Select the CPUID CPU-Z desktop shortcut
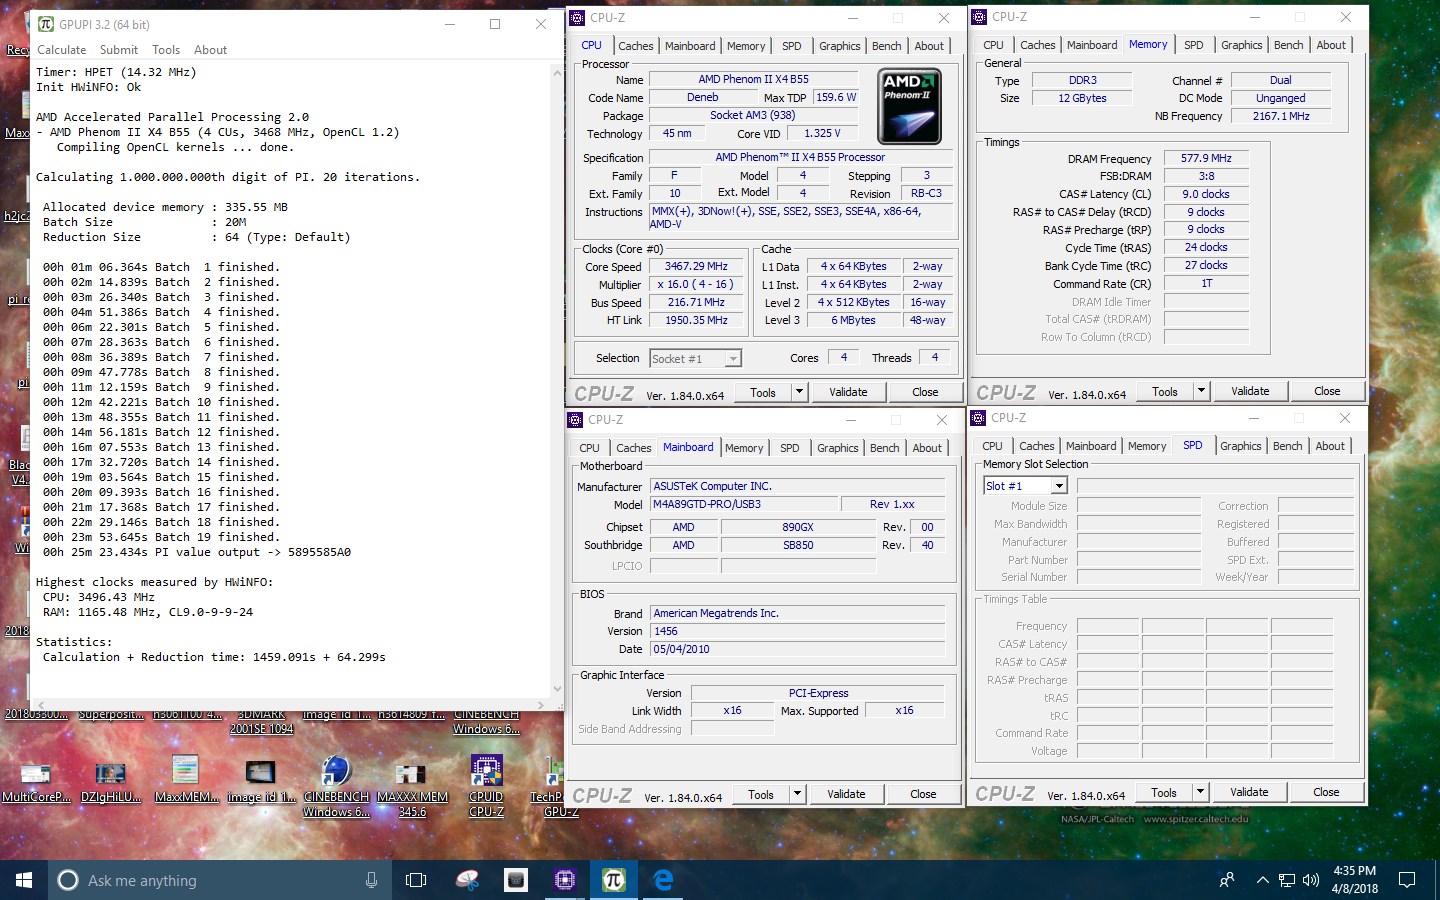 [x=486, y=787]
